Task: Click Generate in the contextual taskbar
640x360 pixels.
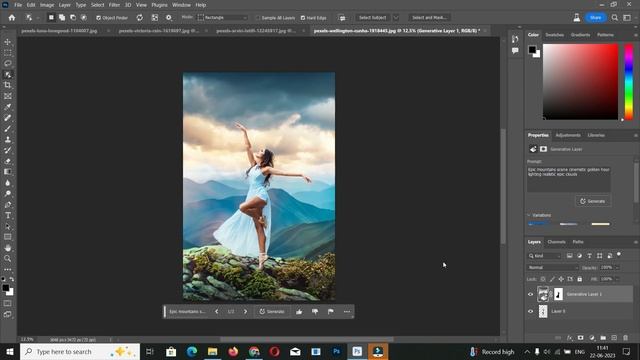Action: [272, 311]
